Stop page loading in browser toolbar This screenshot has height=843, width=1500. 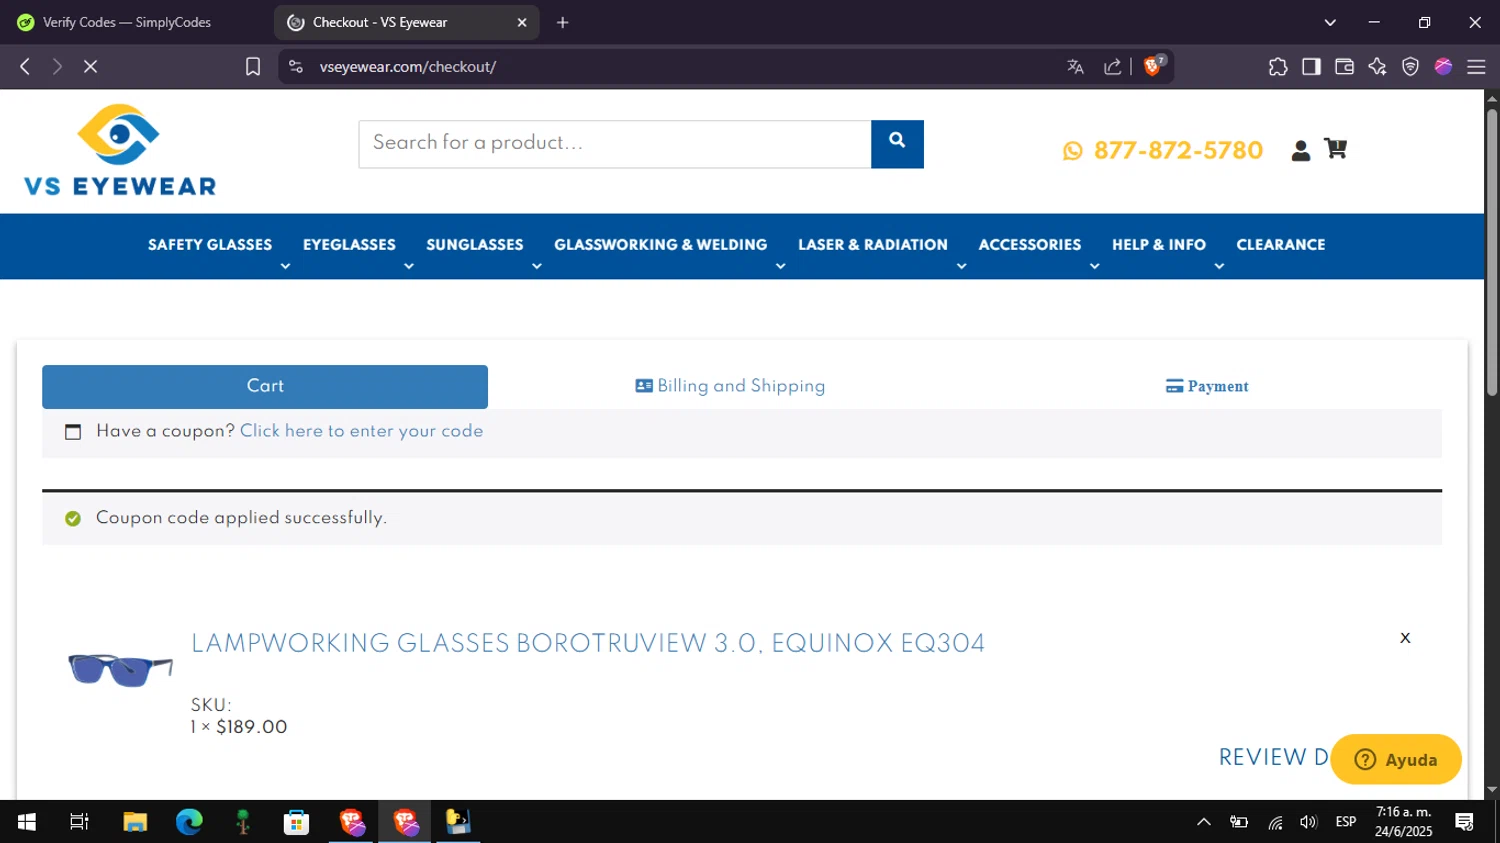90,66
